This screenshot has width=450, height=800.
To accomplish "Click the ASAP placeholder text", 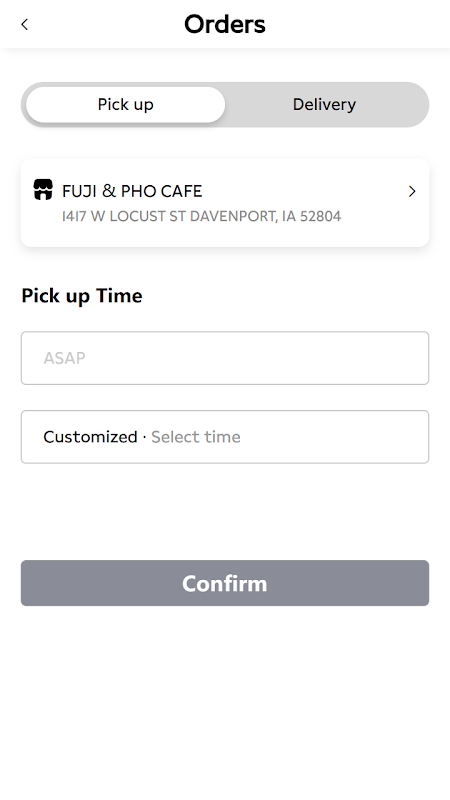I will [x=64, y=358].
